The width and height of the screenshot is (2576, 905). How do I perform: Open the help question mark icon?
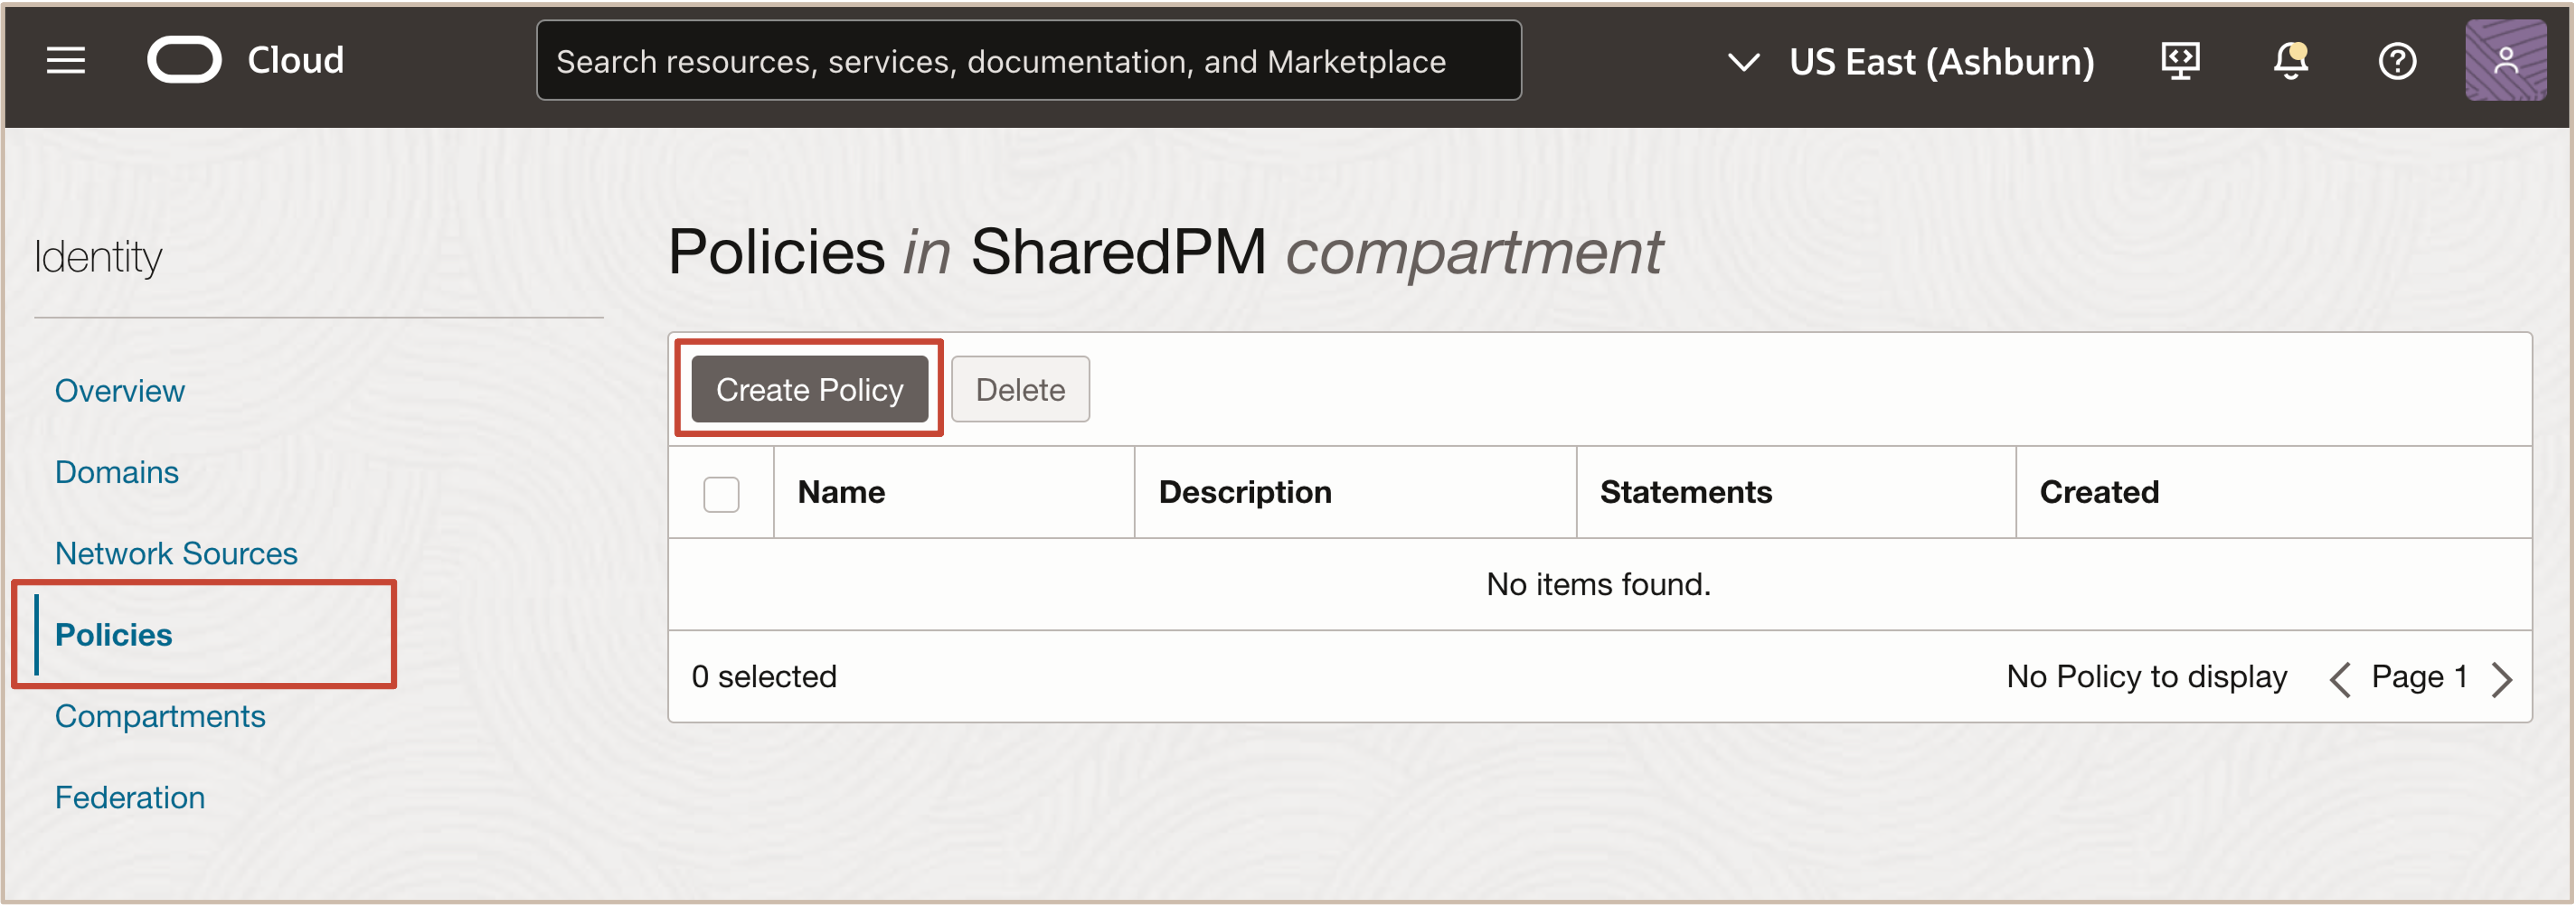pos(2397,61)
